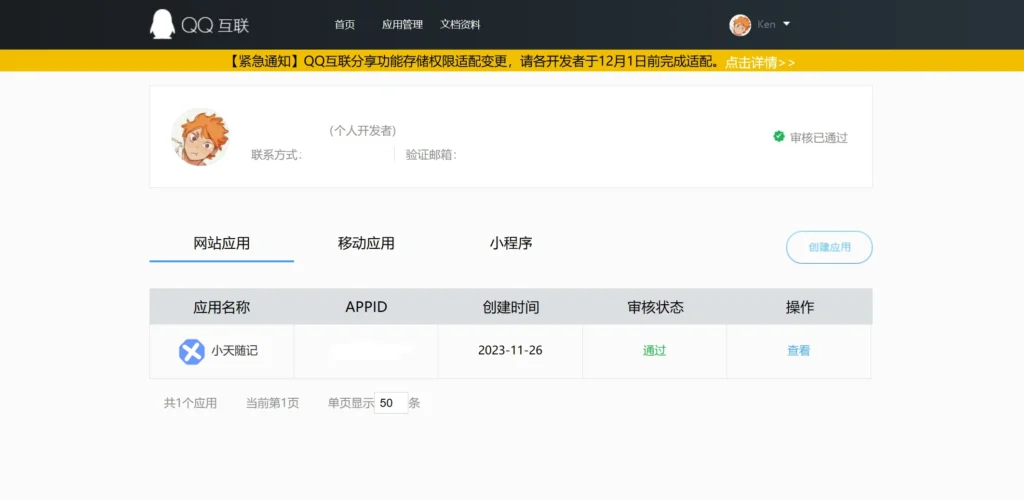The image size is (1024, 500).
Task: Click the 创建应用 button
Action: 829,247
